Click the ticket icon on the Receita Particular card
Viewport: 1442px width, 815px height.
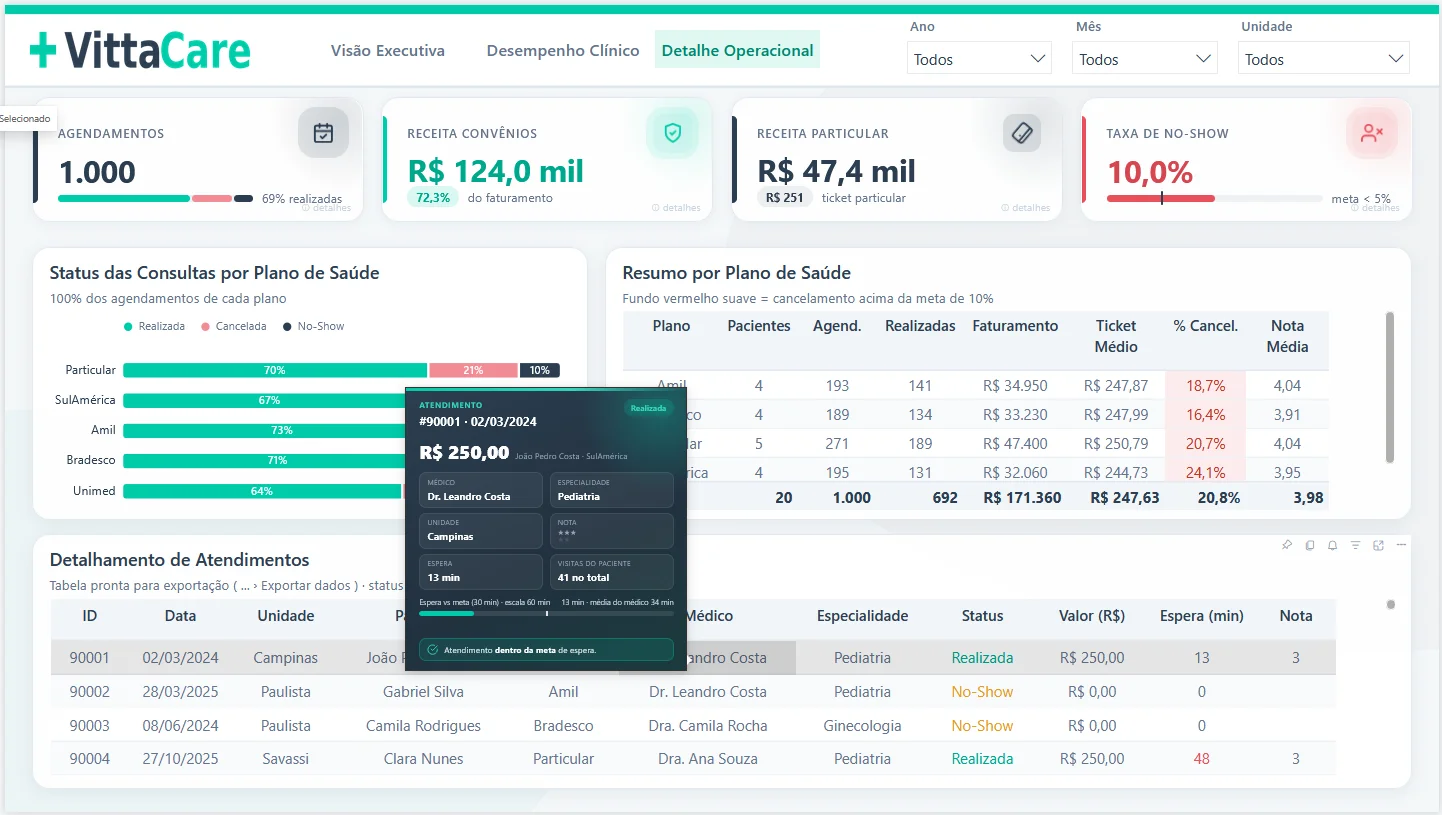[x=1022, y=133]
